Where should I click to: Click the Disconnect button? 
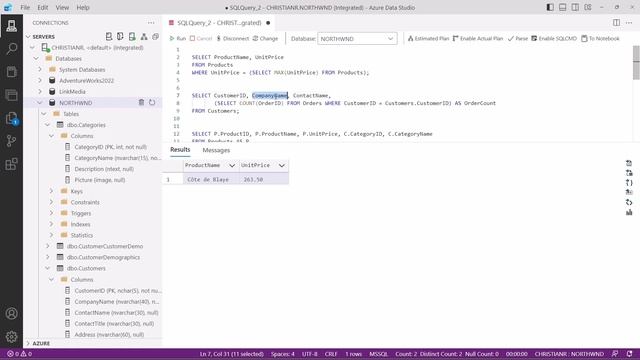232,38
